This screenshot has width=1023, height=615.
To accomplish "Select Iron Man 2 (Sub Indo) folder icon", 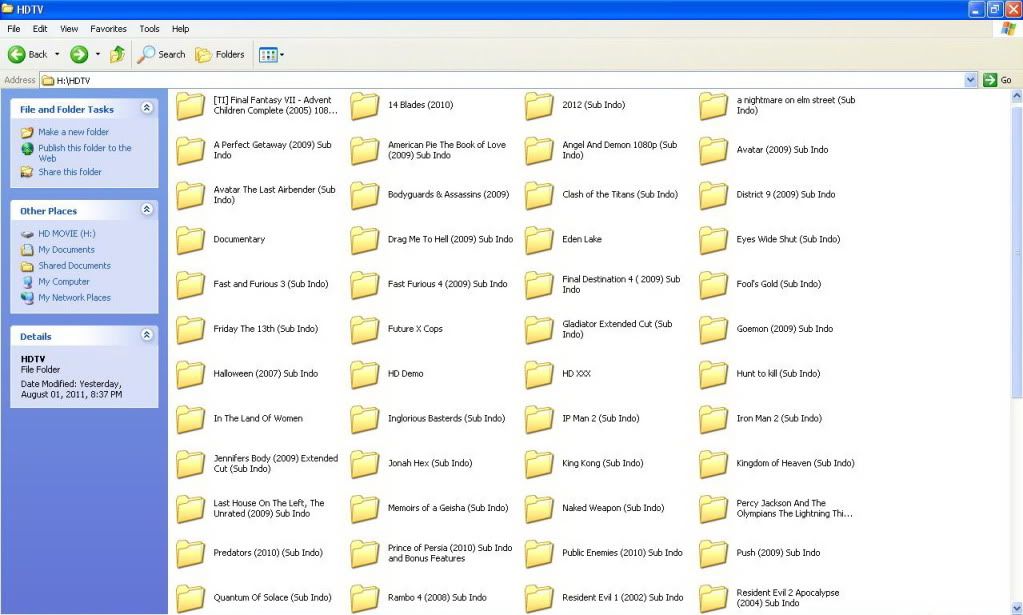I will [x=714, y=419].
